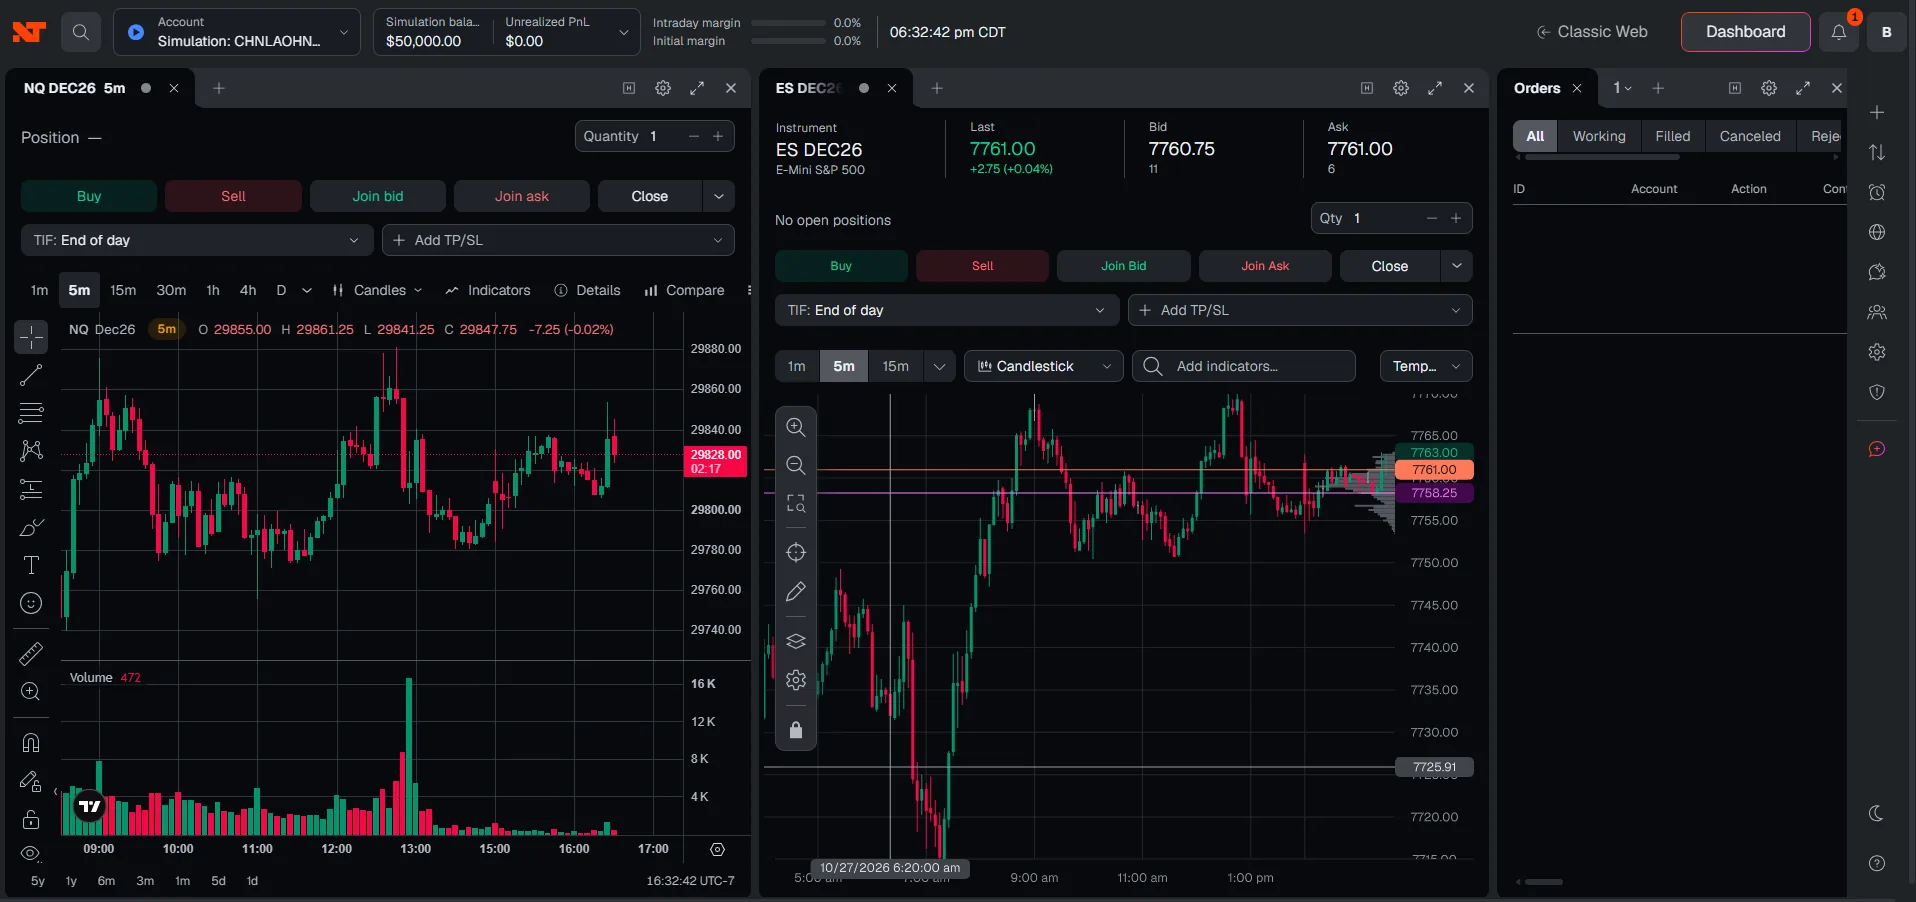Toggle drawings visibility eye icon
1916x902 pixels.
coord(31,853)
